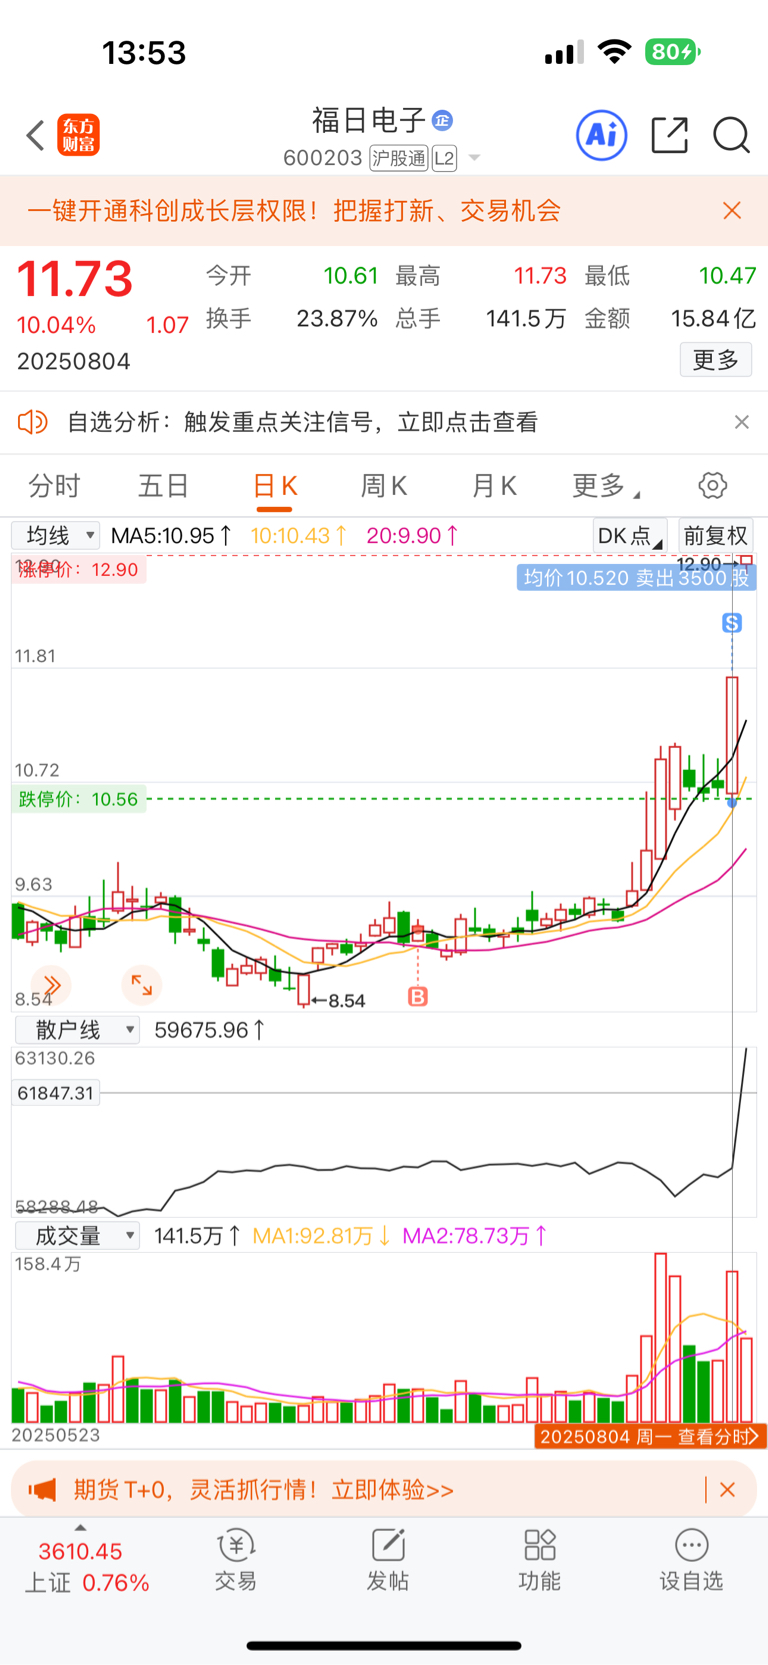Close the 科创成长层 banner

tap(732, 211)
